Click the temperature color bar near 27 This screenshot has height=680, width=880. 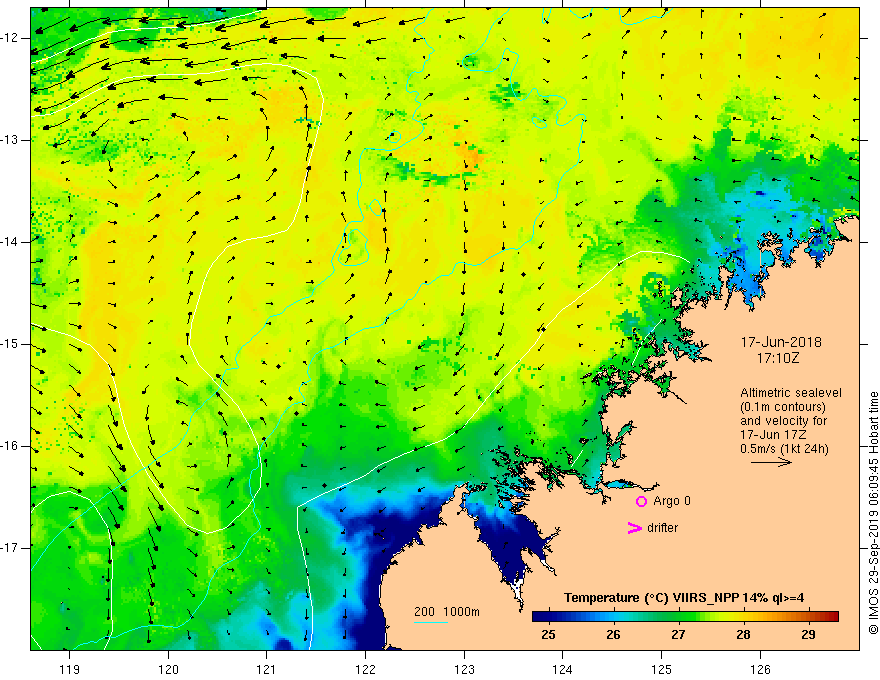tap(679, 617)
